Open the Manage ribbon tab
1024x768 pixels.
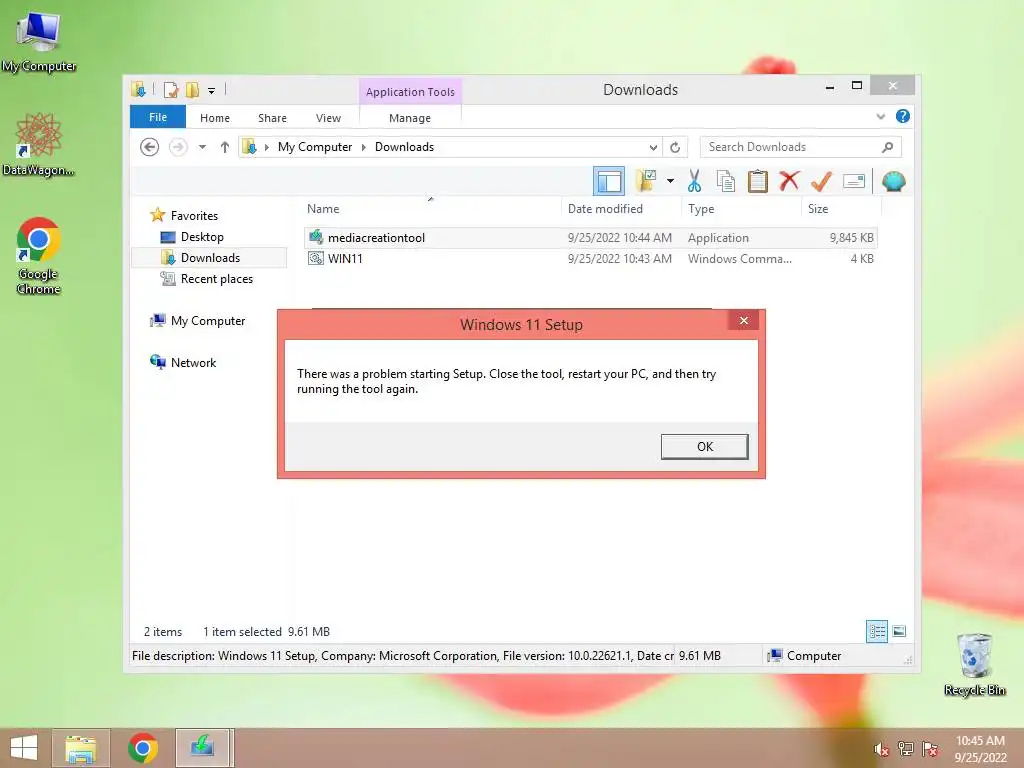coord(409,118)
